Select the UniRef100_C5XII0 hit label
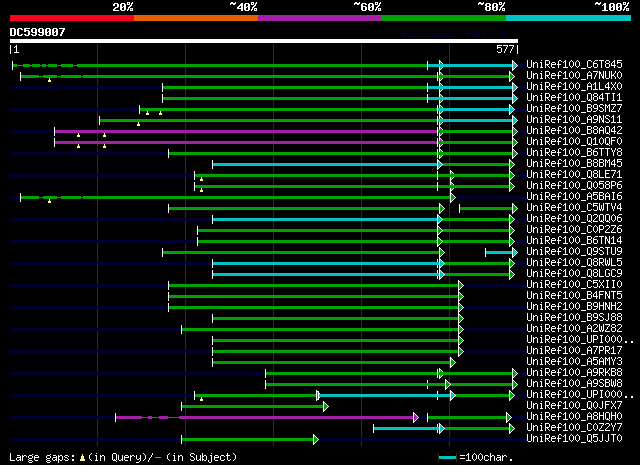This screenshot has width=640, height=465. click(x=574, y=285)
